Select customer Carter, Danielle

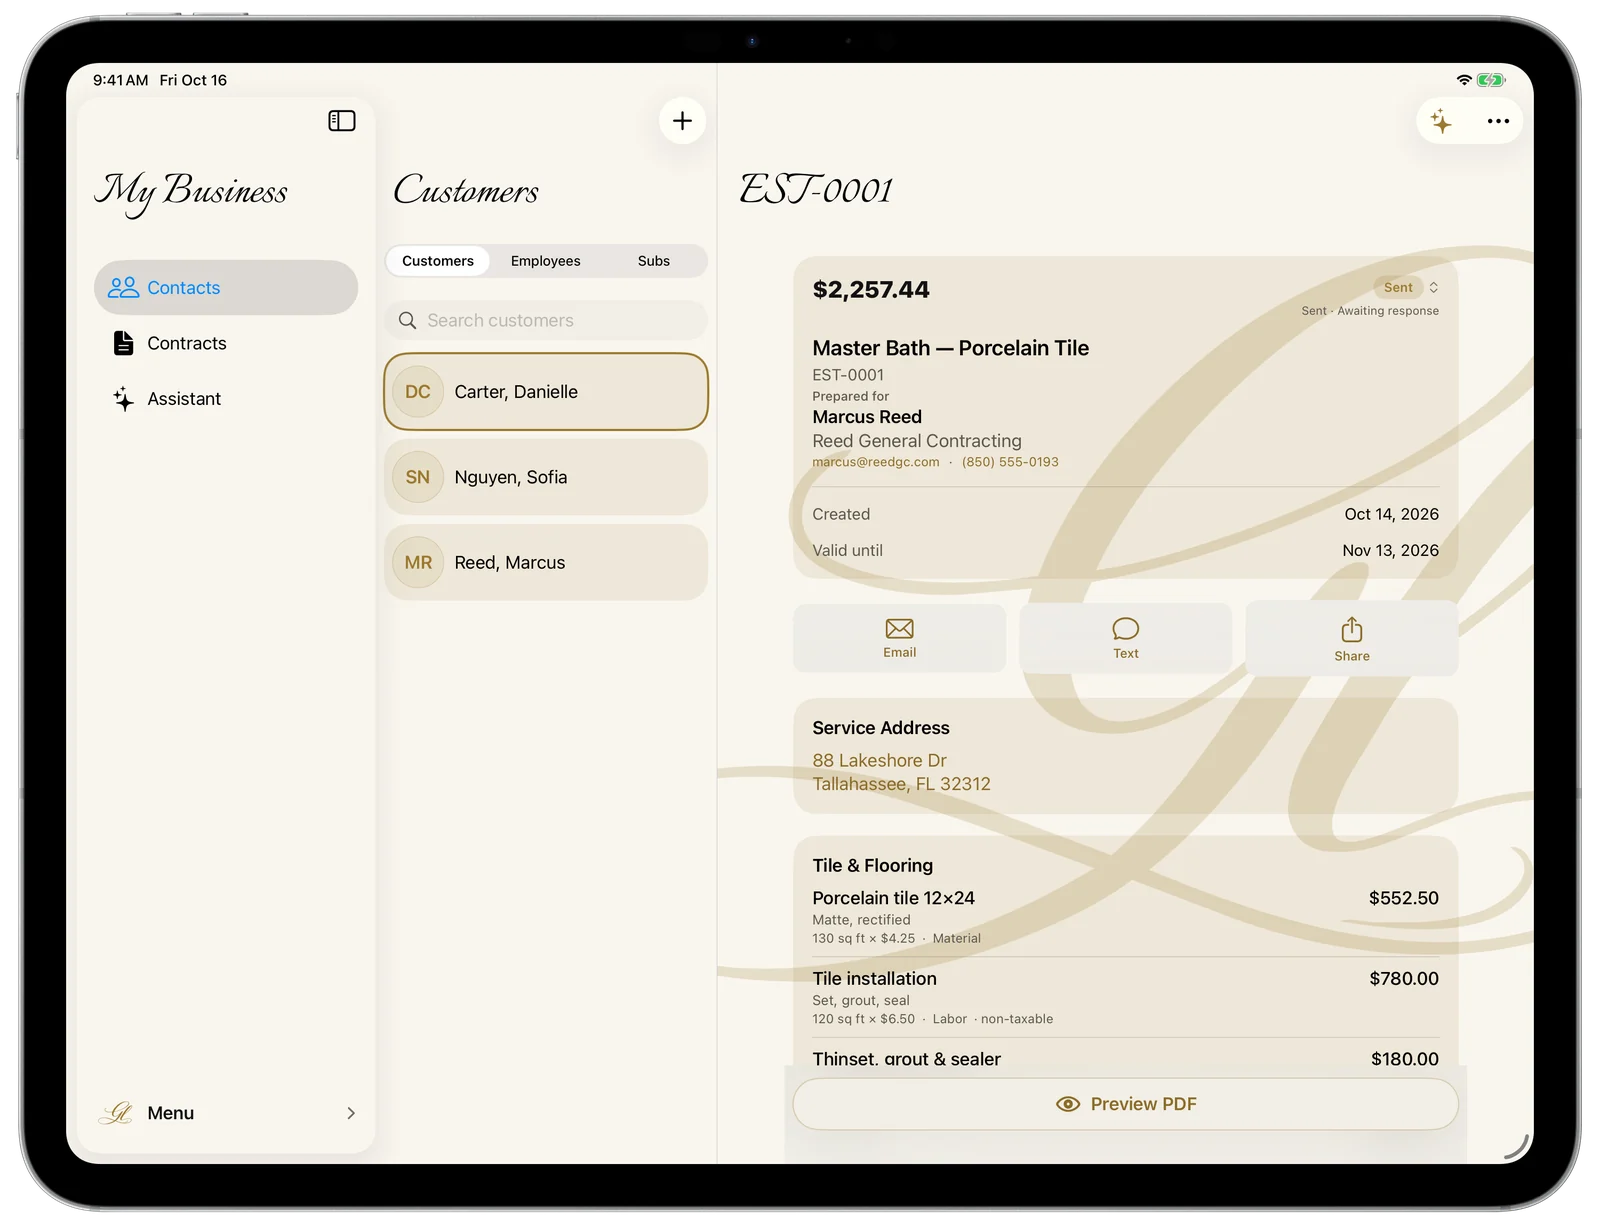[546, 392]
